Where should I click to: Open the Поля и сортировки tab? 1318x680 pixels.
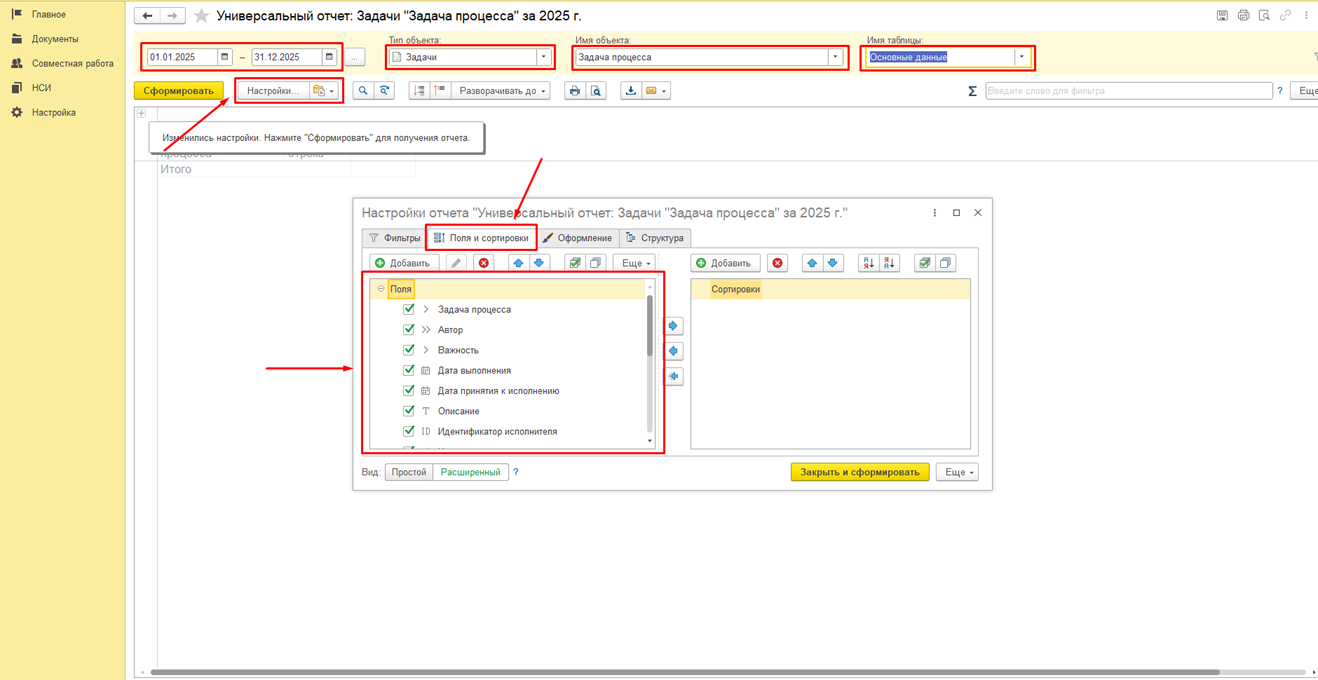481,238
